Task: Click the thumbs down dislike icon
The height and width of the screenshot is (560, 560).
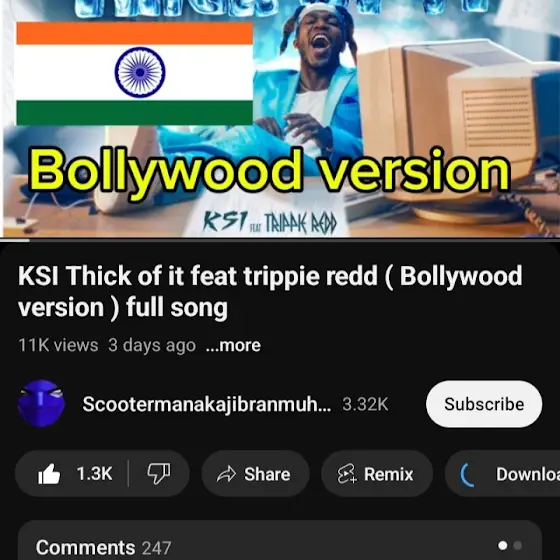Action: 159,474
